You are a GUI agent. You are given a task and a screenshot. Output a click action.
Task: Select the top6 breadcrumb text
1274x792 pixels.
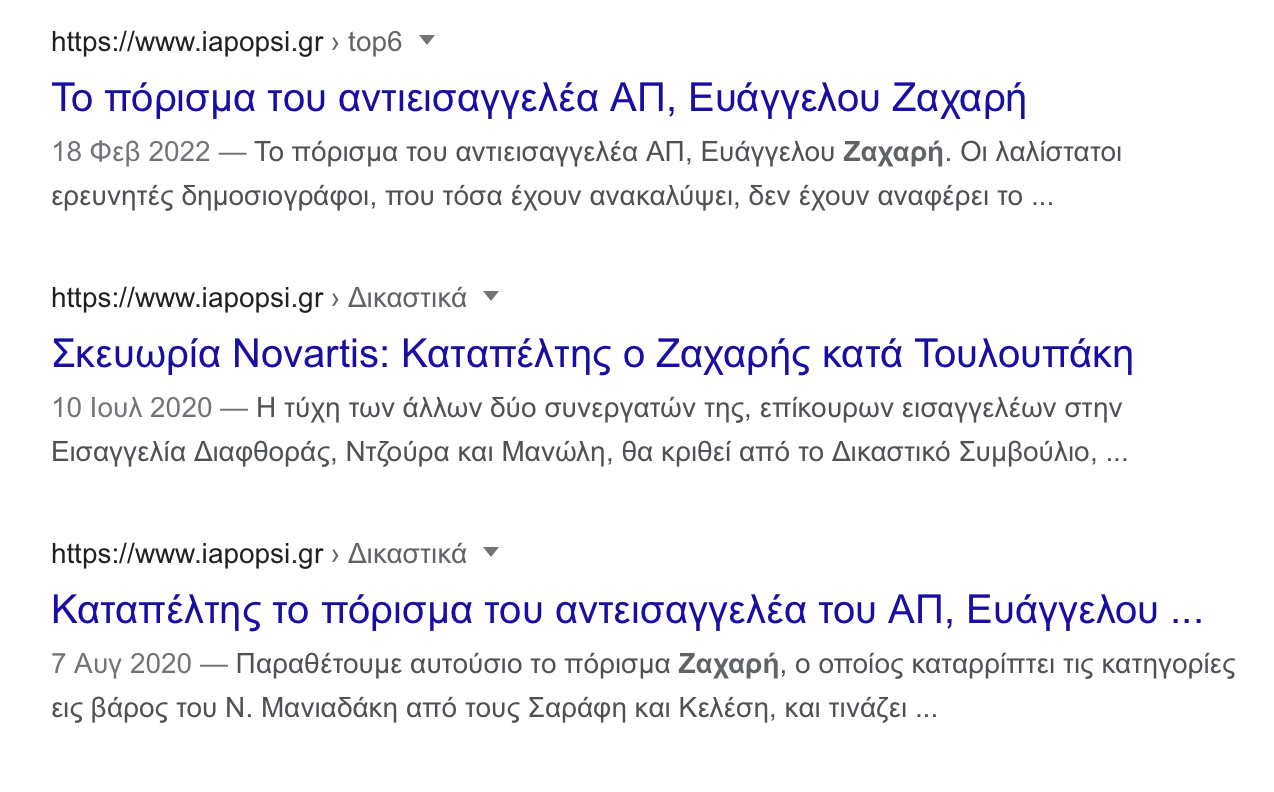[x=374, y=42]
